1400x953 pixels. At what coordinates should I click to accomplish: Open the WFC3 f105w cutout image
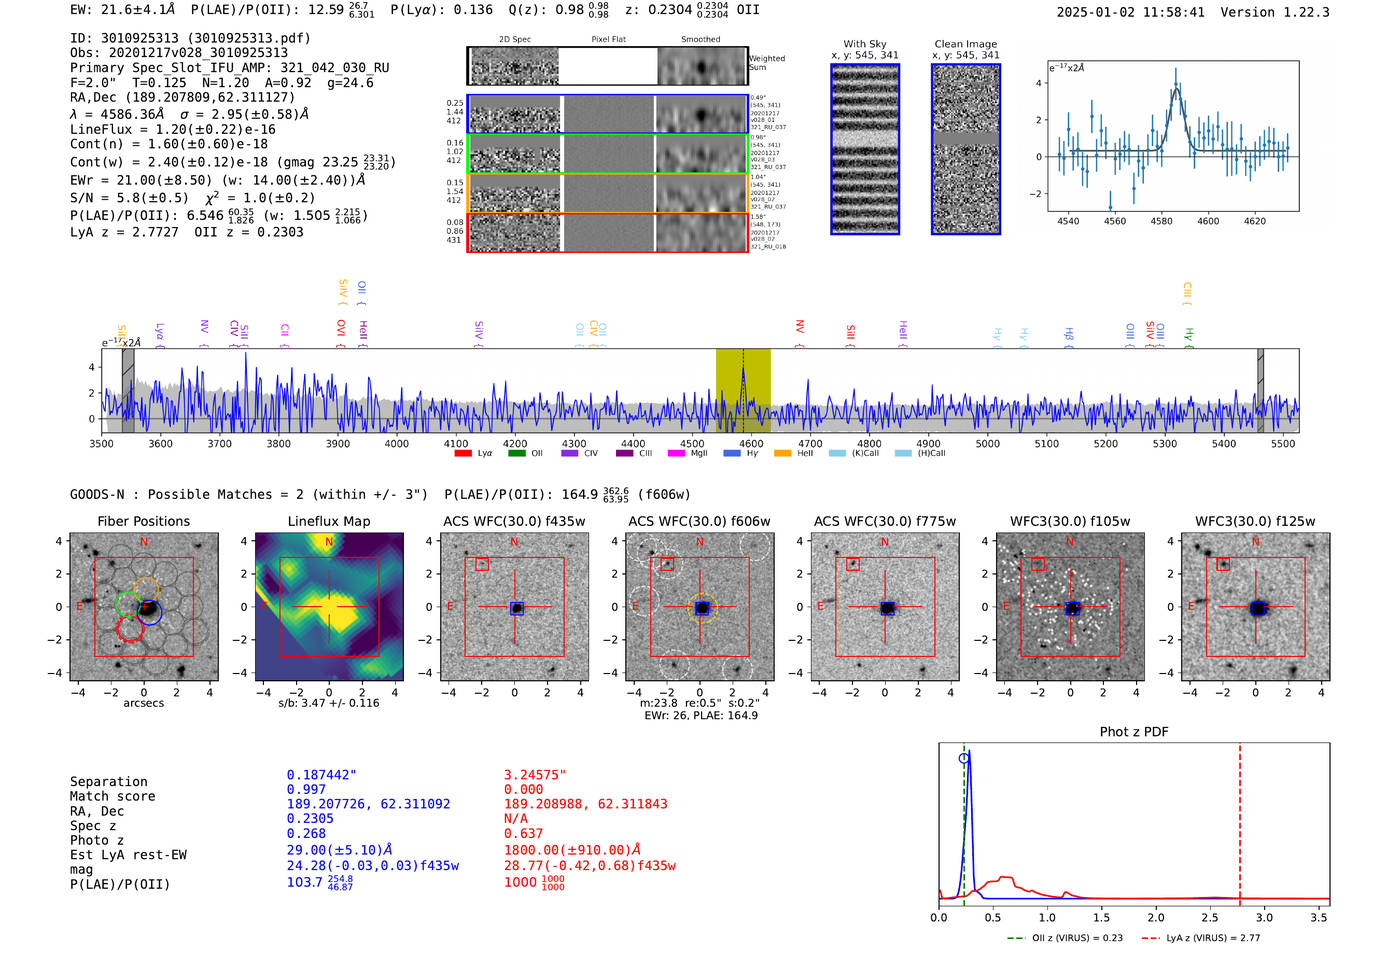pyautogui.click(x=1070, y=606)
